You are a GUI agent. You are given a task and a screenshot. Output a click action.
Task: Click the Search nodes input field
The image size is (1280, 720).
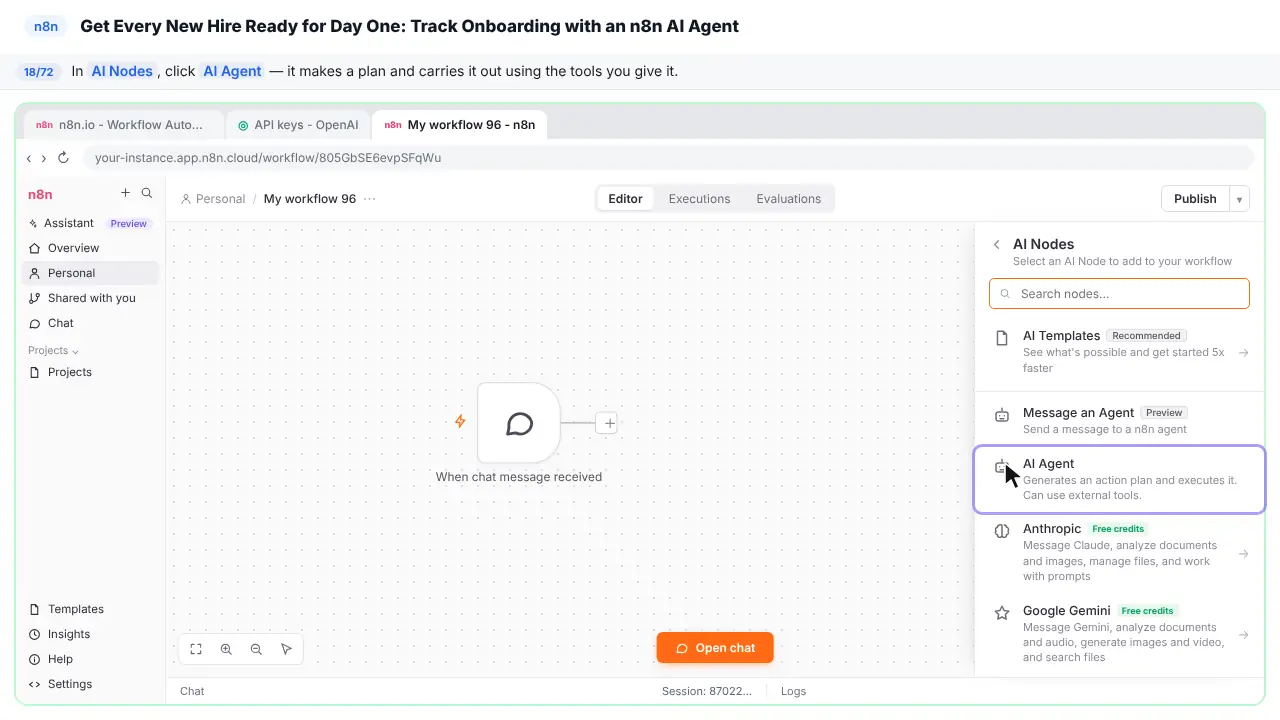click(x=1119, y=294)
